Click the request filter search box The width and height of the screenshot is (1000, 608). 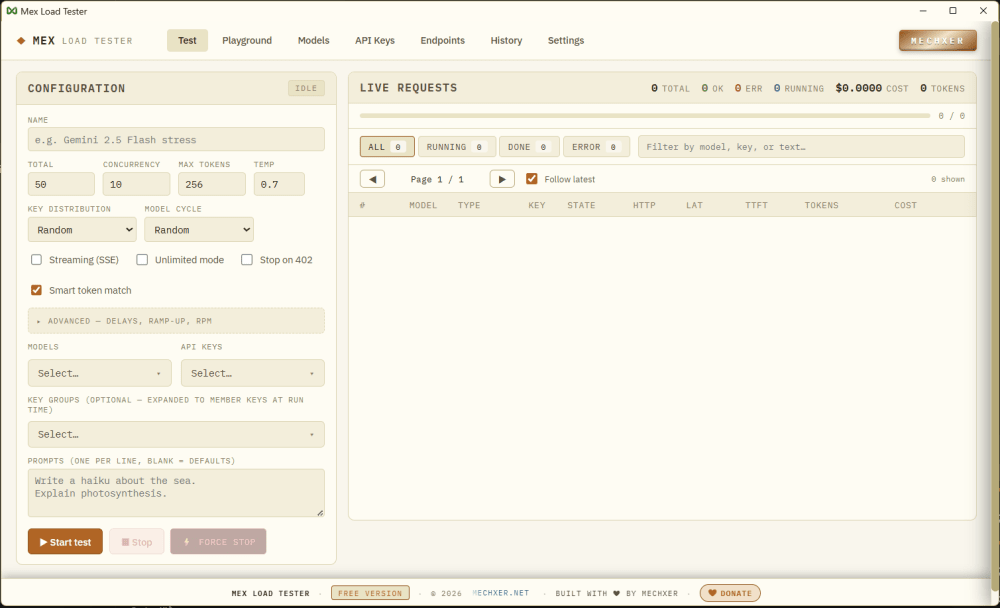(802, 147)
